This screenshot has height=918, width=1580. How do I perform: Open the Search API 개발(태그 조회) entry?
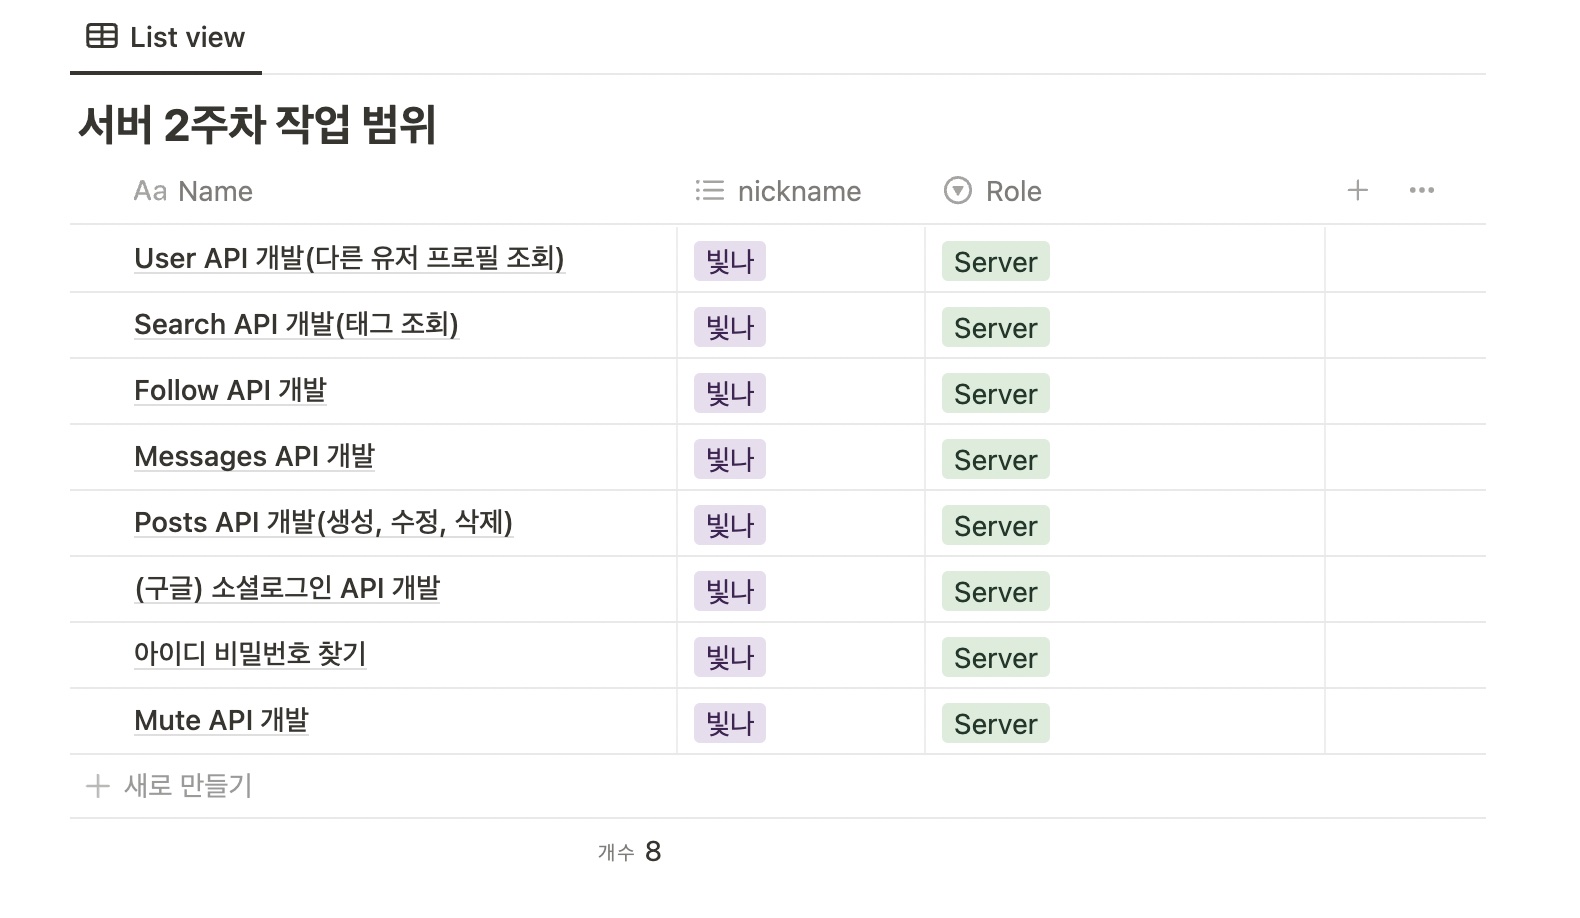click(296, 325)
